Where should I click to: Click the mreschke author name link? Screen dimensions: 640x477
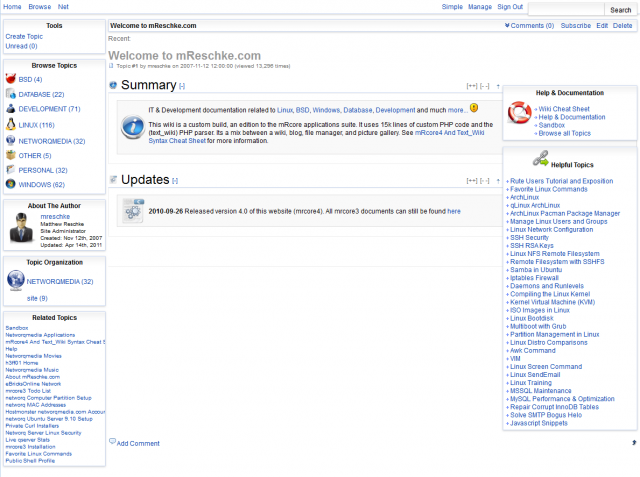coord(55,217)
